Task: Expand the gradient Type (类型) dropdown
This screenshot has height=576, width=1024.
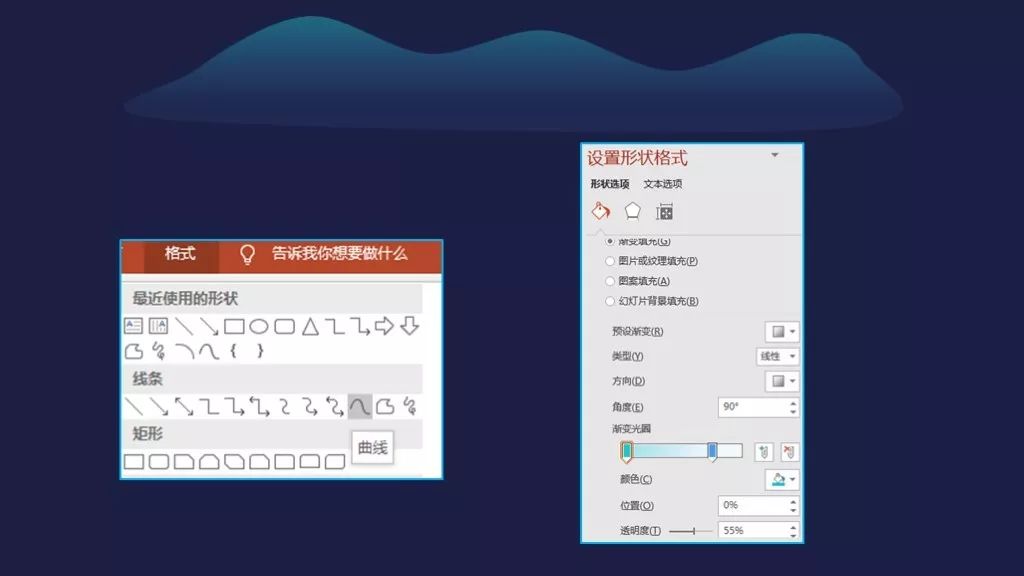Action: pyautogui.click(x=778, y=356)
